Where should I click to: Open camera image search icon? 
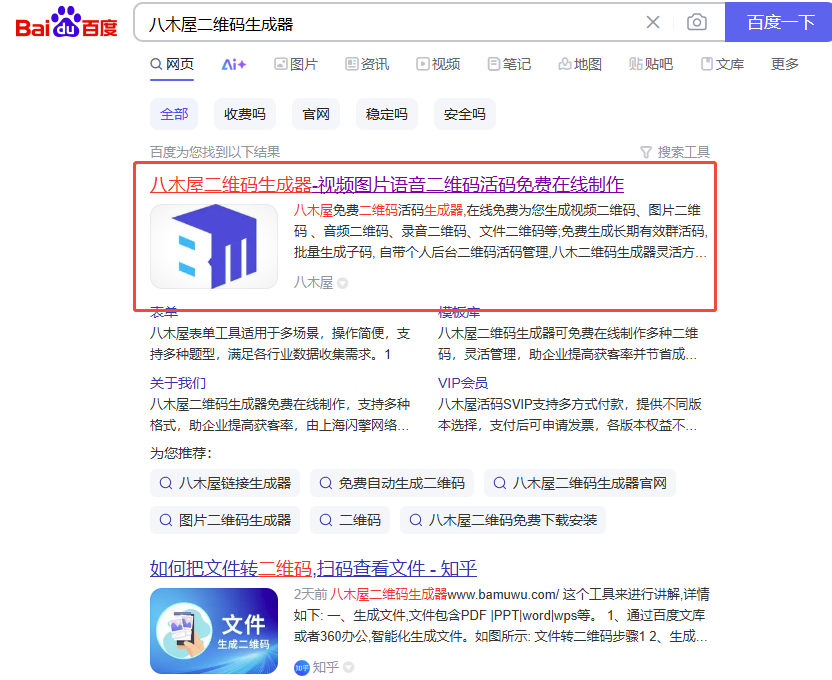coord(697,22)
